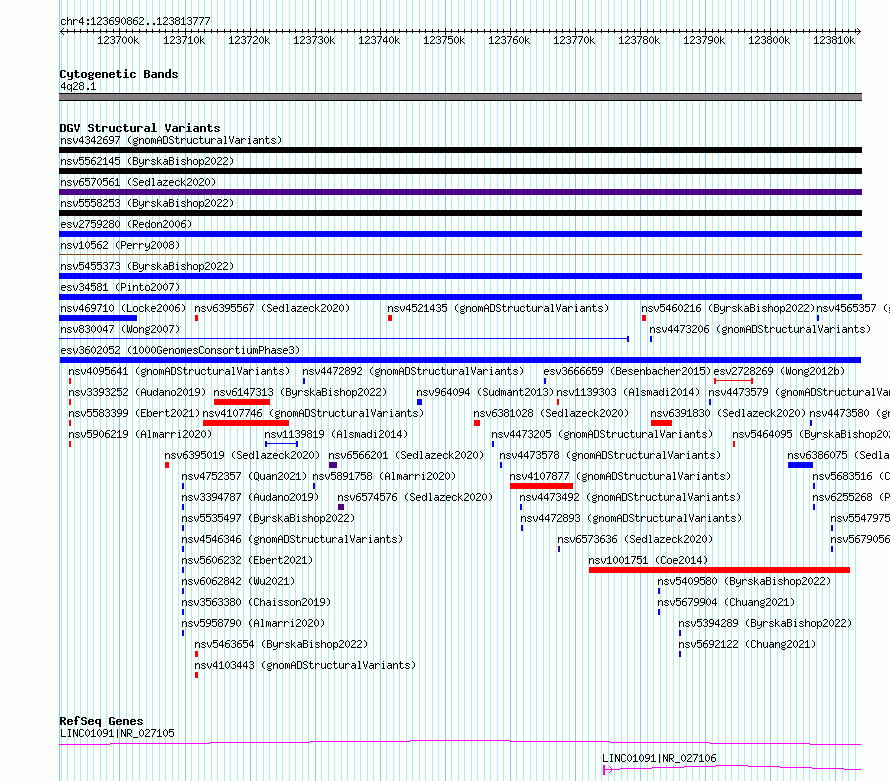890x781 pixels.
Task: Open nsv10562 (Perry2008) variant
Action: pos(120,245)
